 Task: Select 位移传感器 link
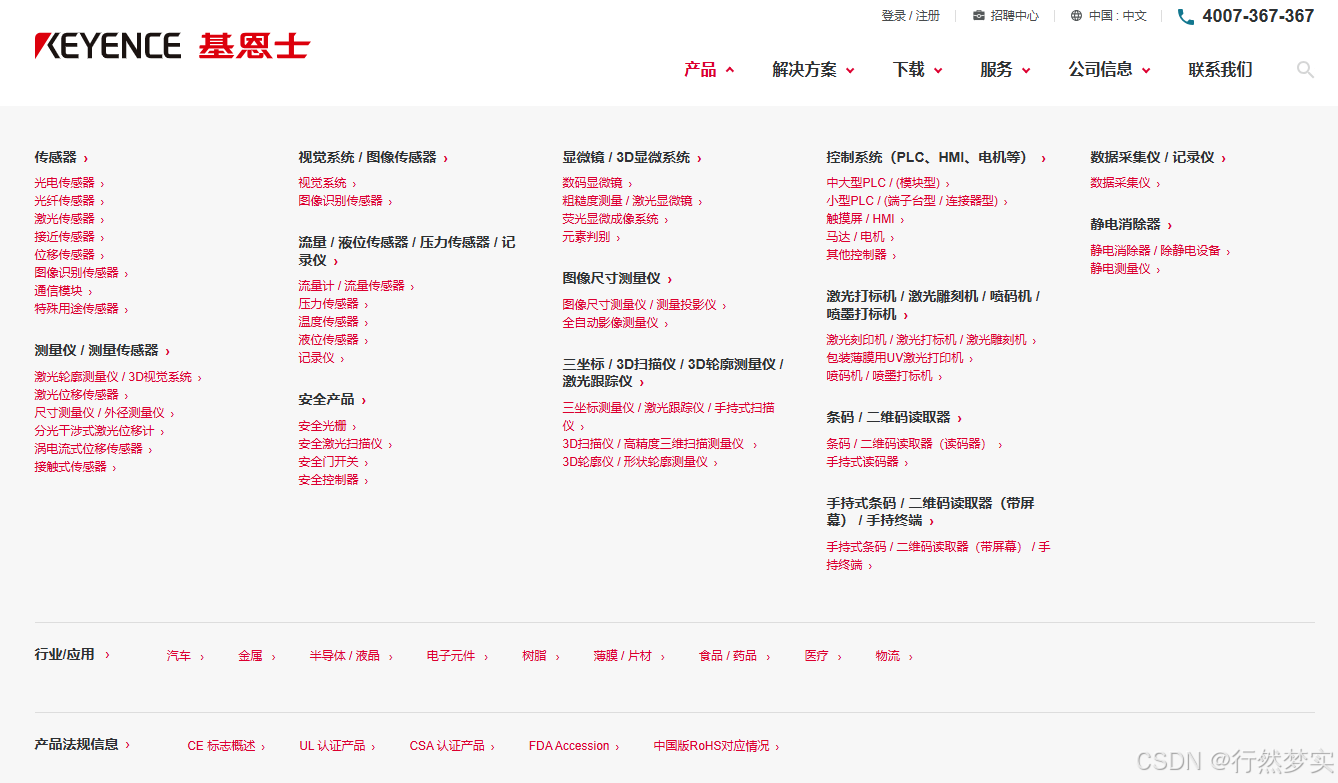coord(69,255)
